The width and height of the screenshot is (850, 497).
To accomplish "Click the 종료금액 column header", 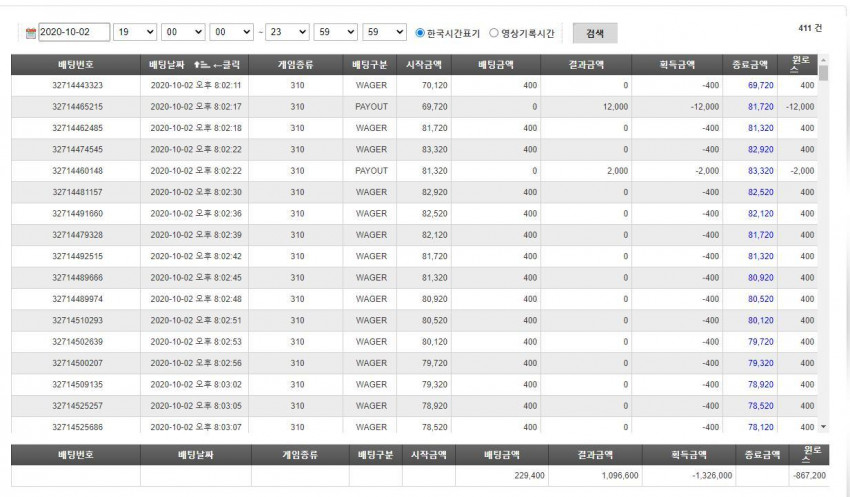I will [750, 64].
